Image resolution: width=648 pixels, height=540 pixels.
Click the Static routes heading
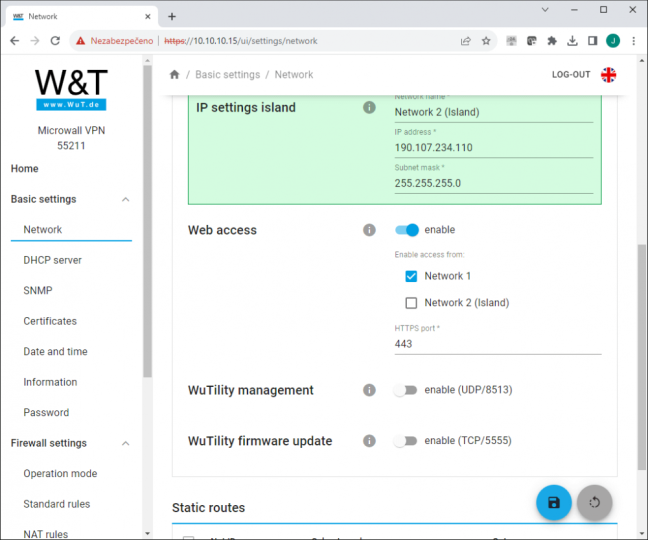point(208,508)
